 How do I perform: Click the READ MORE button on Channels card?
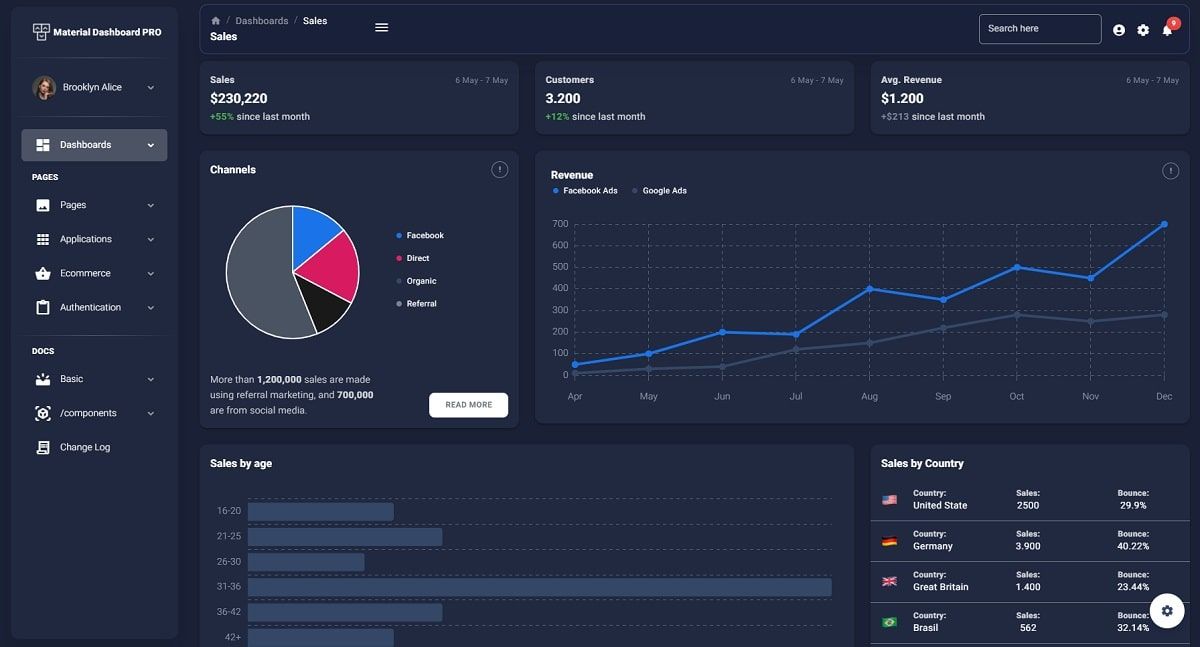468,404
